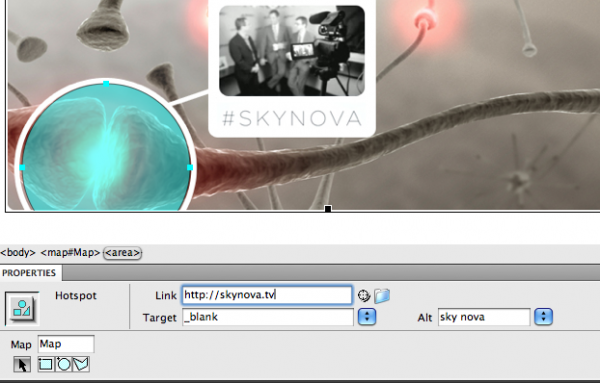Open the Target dropdown arrows

point(367,317)
